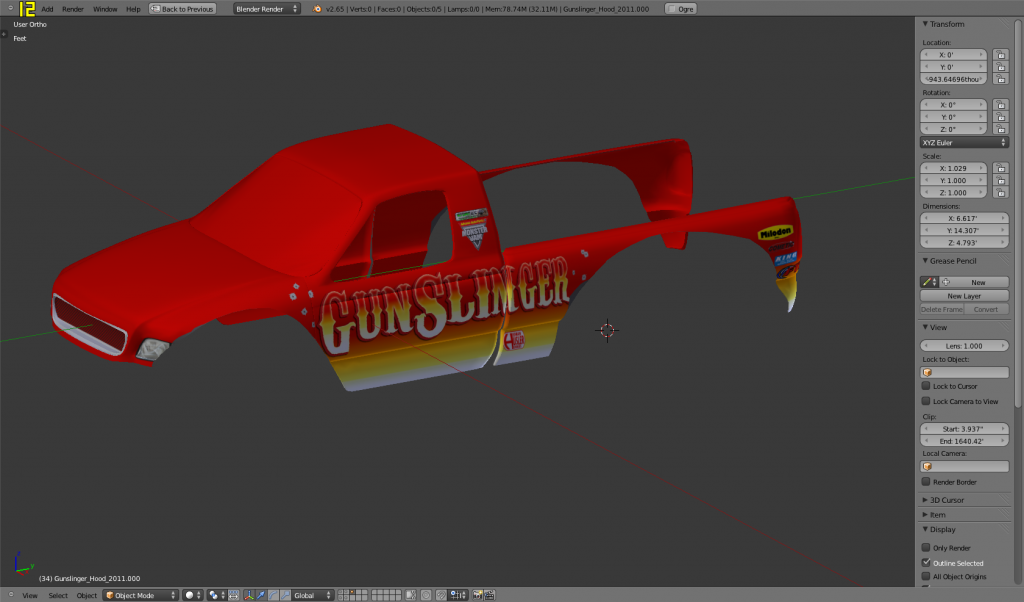Click the Clip End 1640.42 field
This screenshot has height=602, width=1024.
(x=964, y=441)
